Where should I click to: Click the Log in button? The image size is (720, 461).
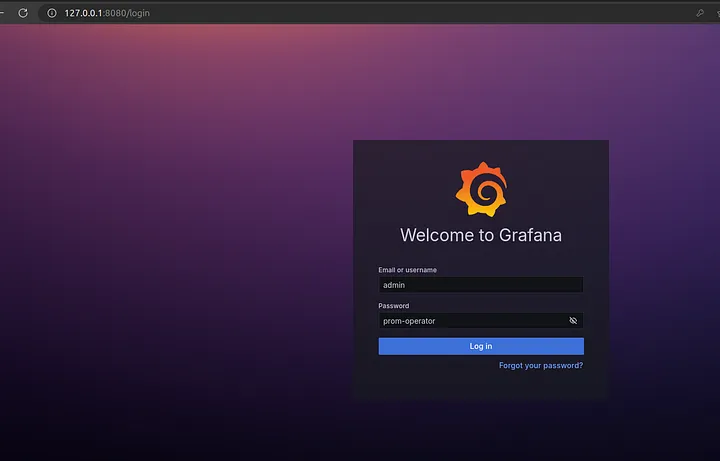point(481,346)
